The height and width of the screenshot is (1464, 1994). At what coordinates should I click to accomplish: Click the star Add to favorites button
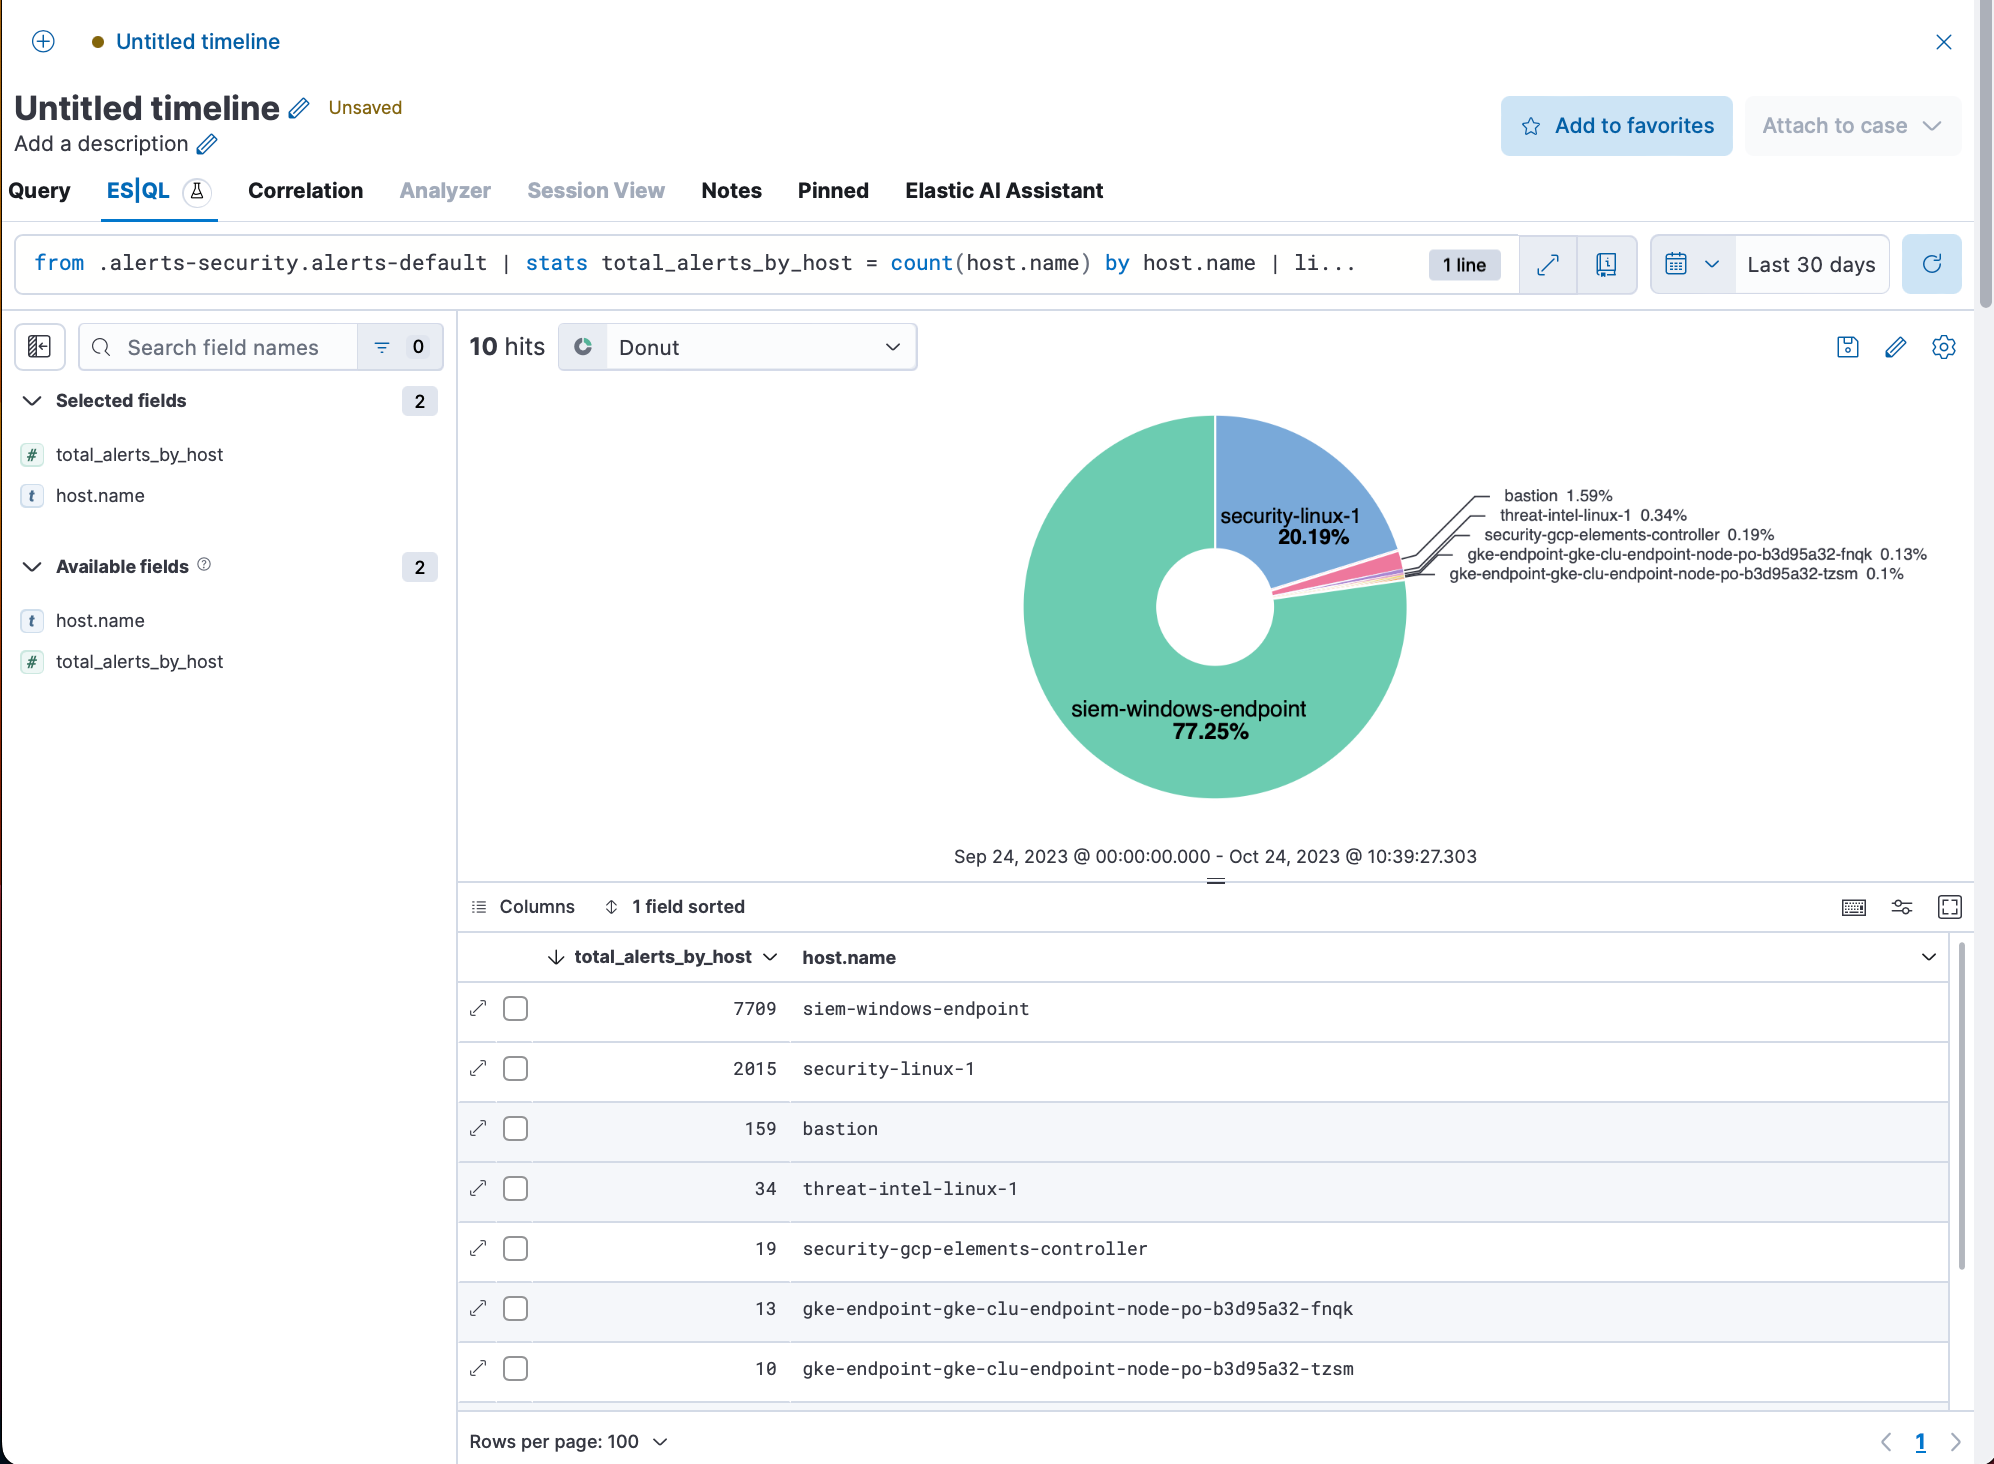click(1616, 126)
